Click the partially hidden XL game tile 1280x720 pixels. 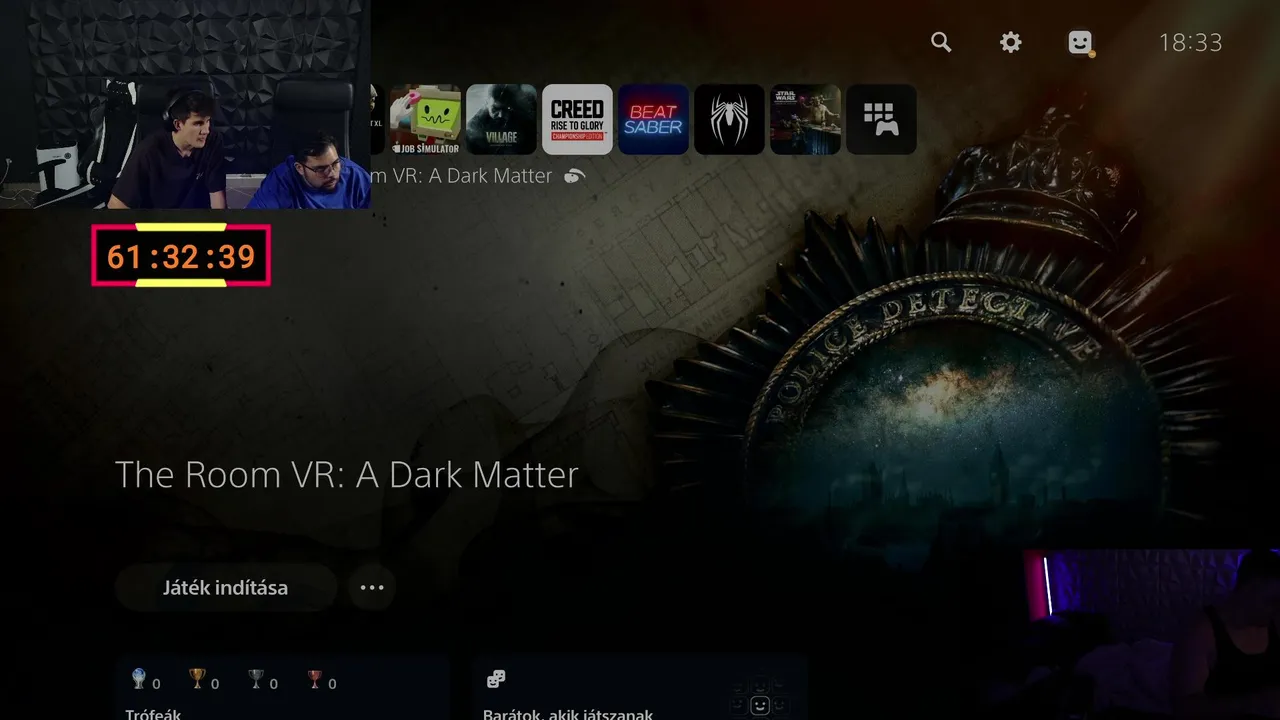(x=377, y=119)
